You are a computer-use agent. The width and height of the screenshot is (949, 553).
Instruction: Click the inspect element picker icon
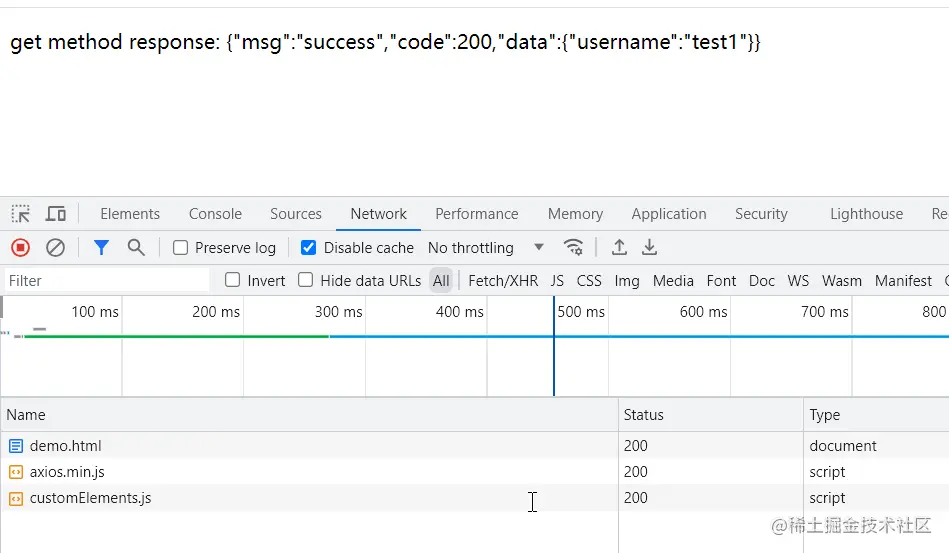coord(21,214)
